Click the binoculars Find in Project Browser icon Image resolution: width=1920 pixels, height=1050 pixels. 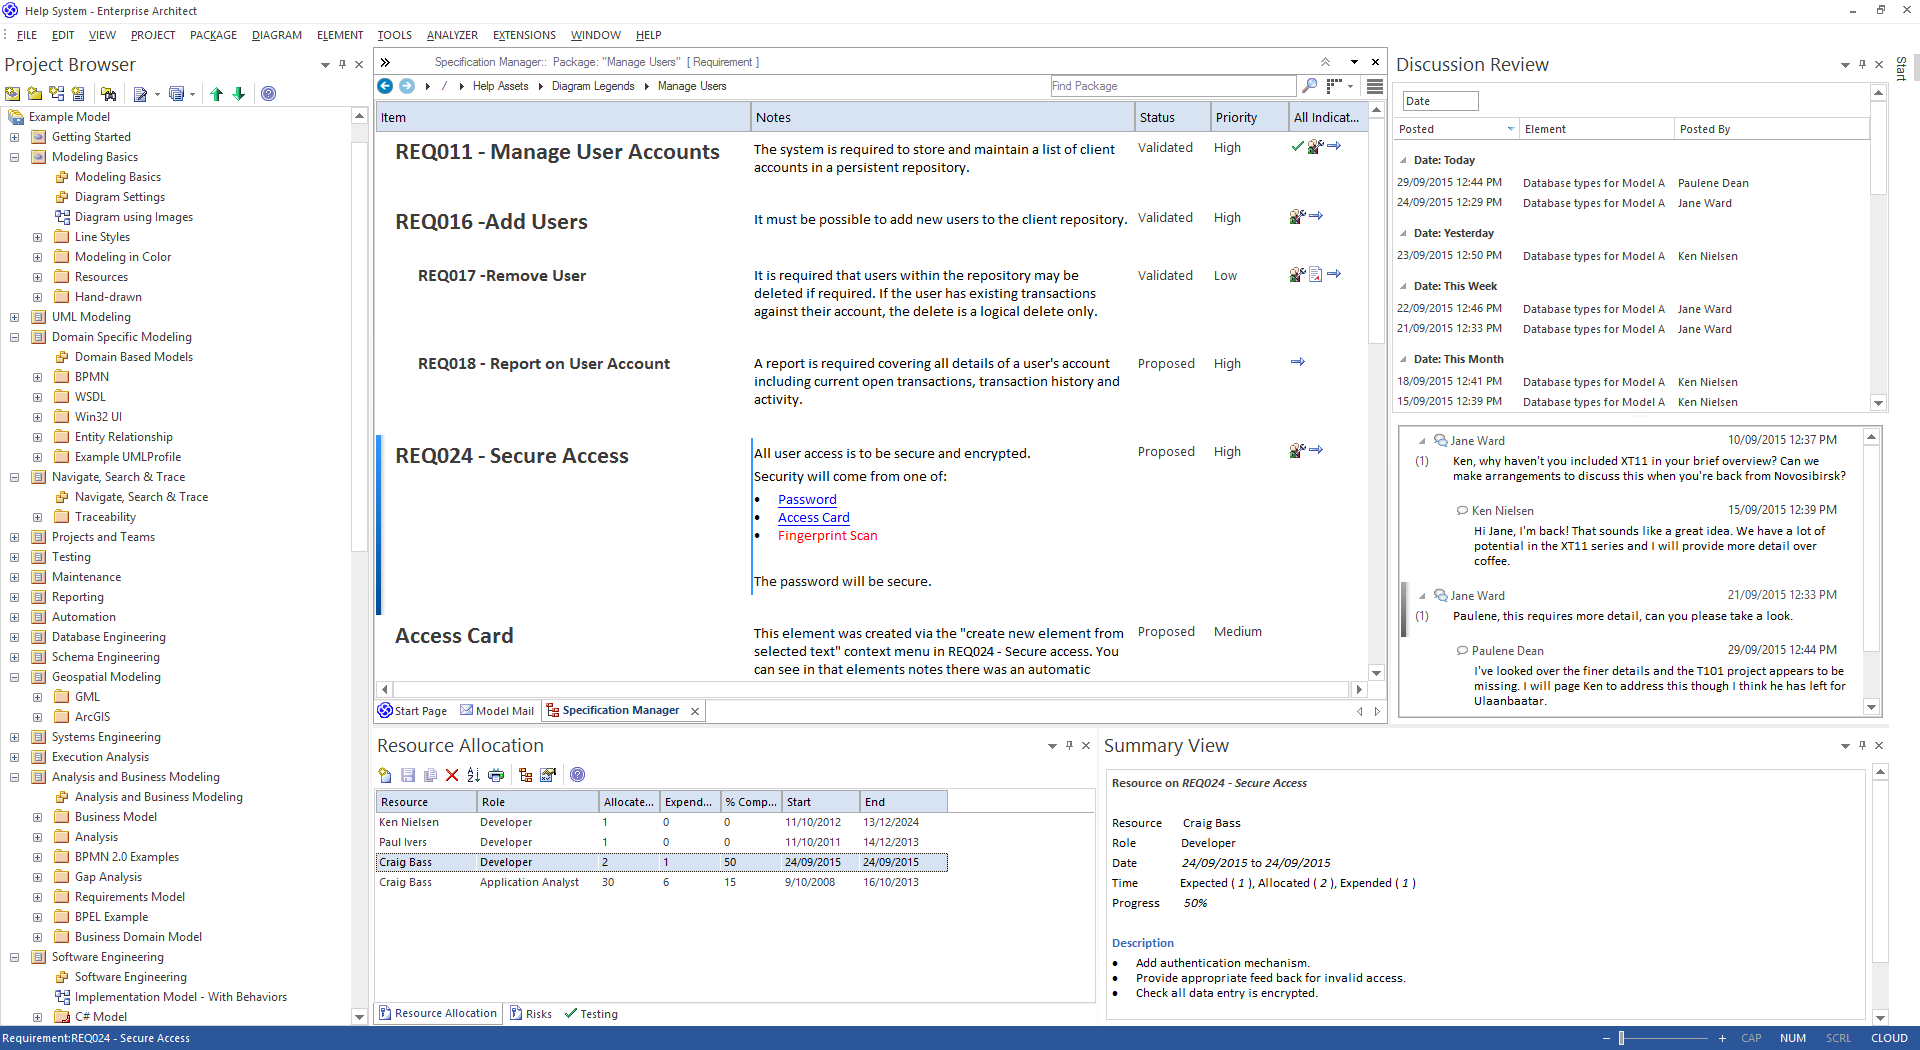point(109,94)
